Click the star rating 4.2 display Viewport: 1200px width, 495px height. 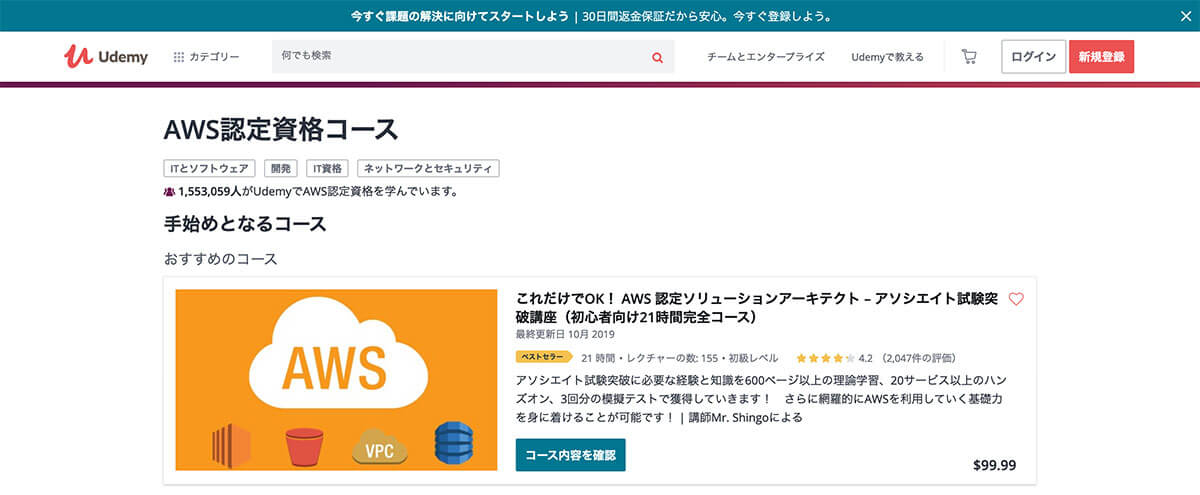(x=834, y=357)
